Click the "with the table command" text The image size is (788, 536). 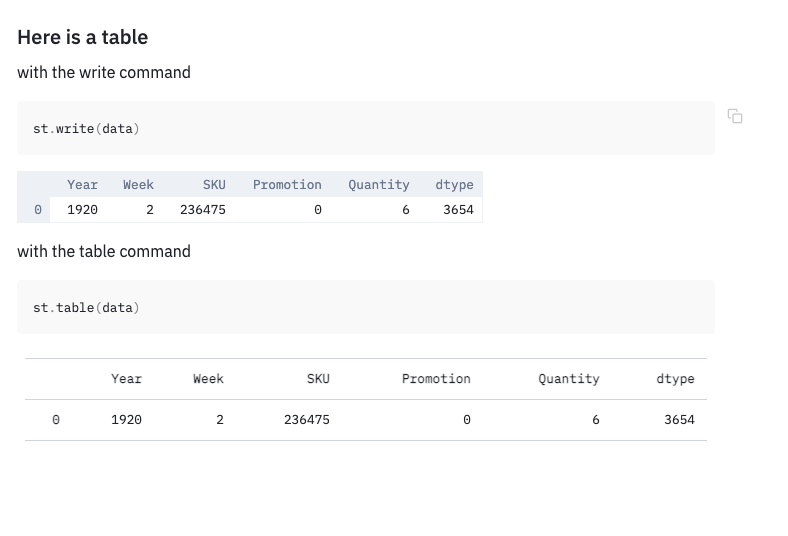[x=104, y=252]
